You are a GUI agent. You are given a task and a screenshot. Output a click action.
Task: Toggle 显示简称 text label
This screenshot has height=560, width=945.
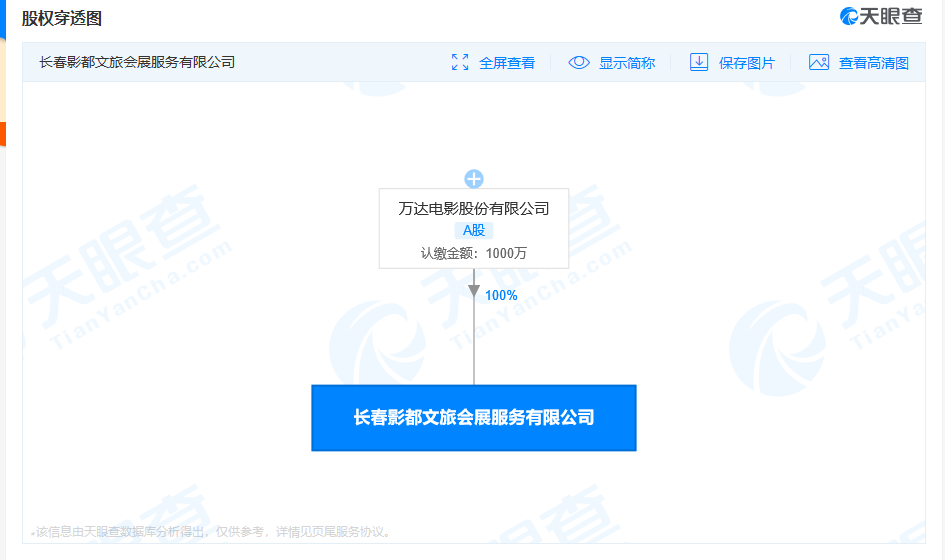[x=627, y=63]
